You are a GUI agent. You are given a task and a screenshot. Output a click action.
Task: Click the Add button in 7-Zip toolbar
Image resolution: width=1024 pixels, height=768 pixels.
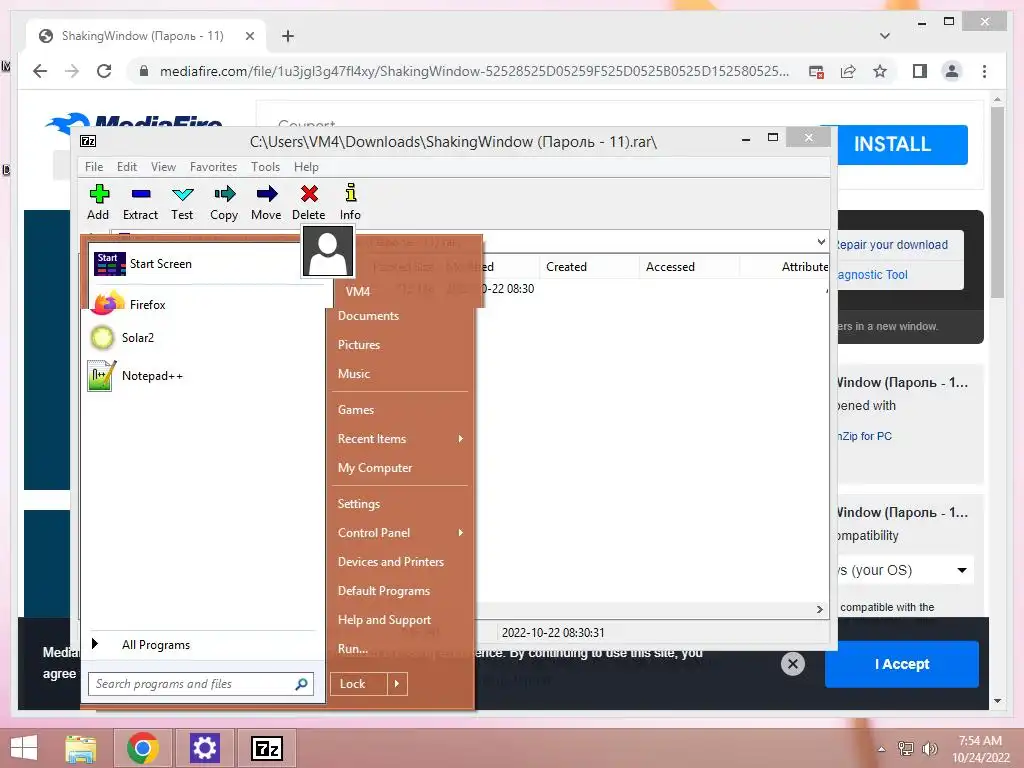pyautogui.click(x=99, y=202)
